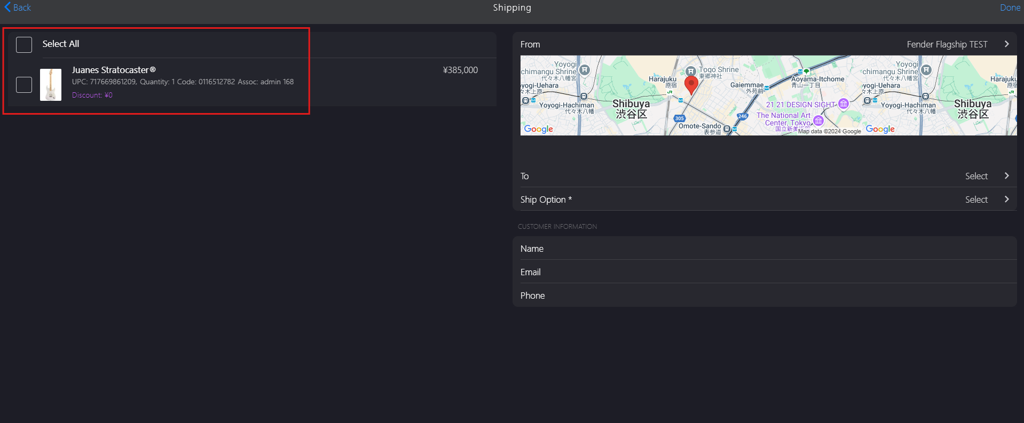Go back using the Back button
Screen dimensions: 1024x423
click(18, 8)
